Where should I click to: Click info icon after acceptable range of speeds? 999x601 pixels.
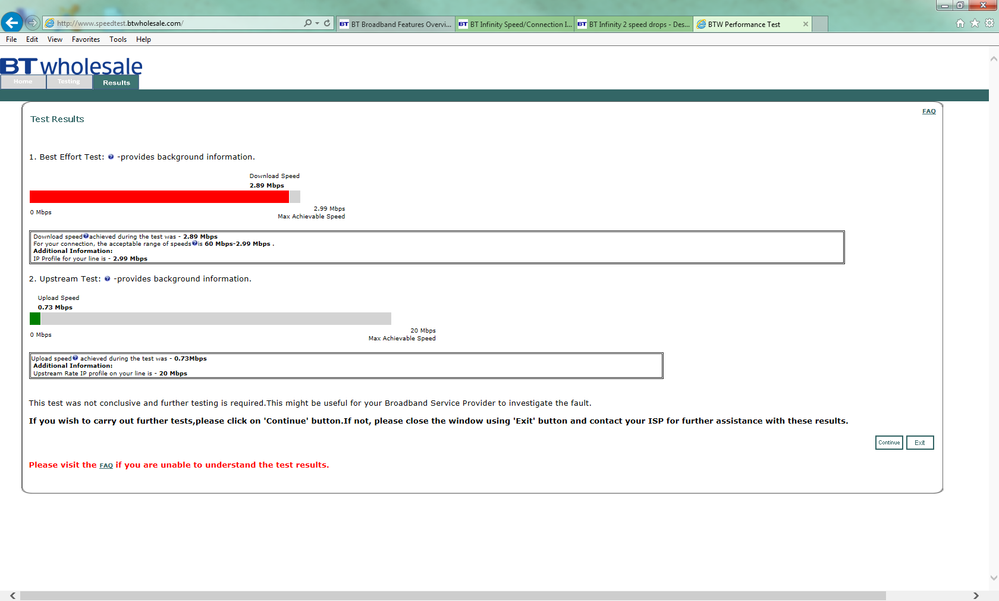(x=195, y=243)
